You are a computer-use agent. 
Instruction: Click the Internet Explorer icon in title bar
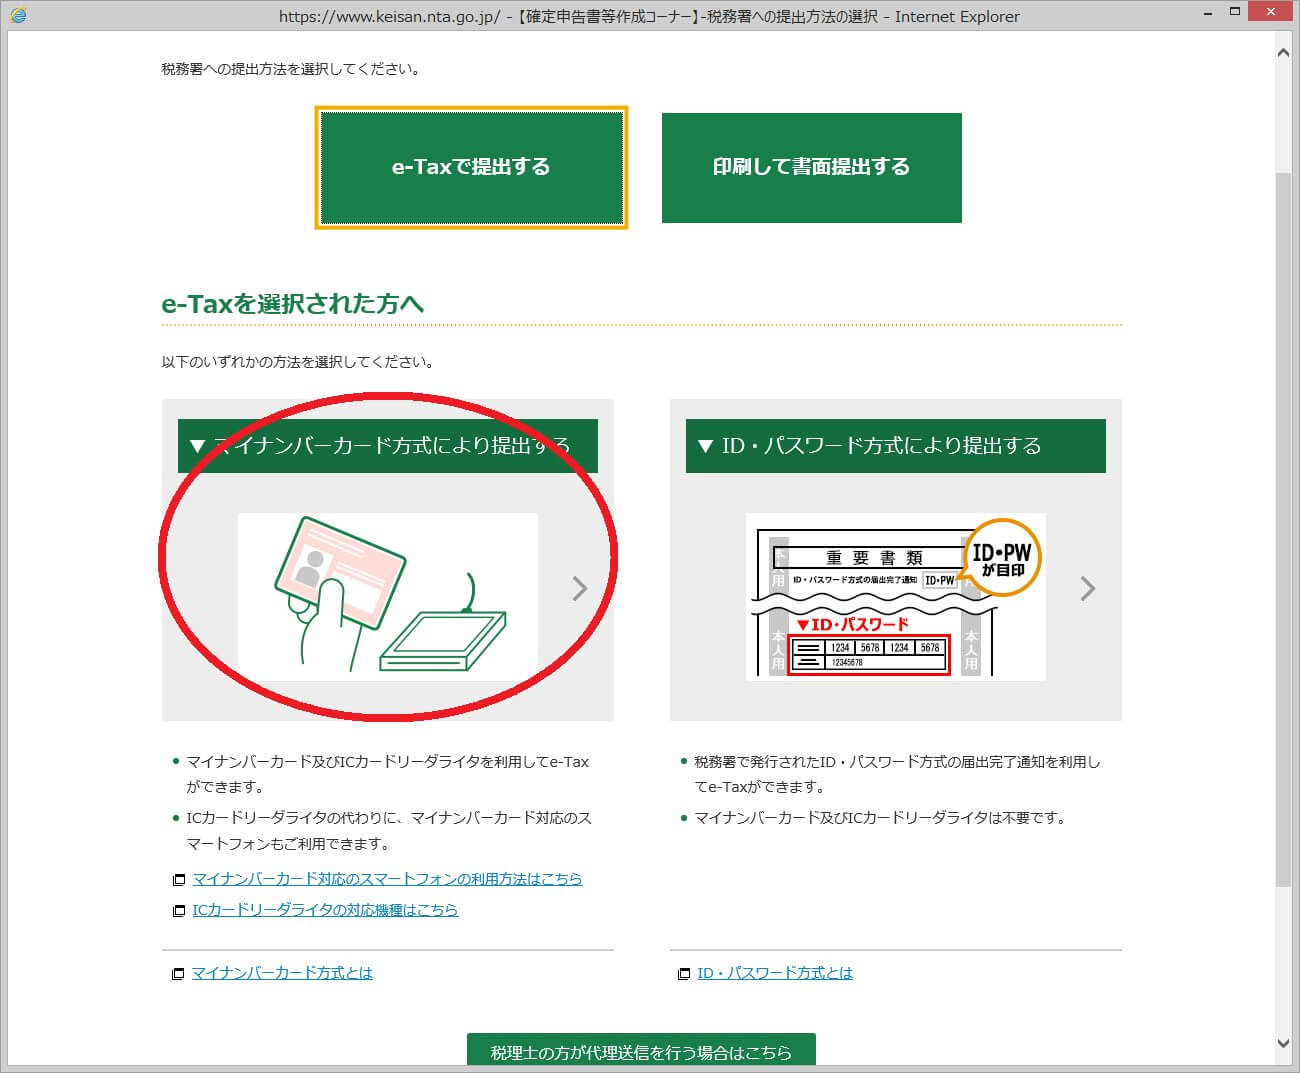point(17,15)
